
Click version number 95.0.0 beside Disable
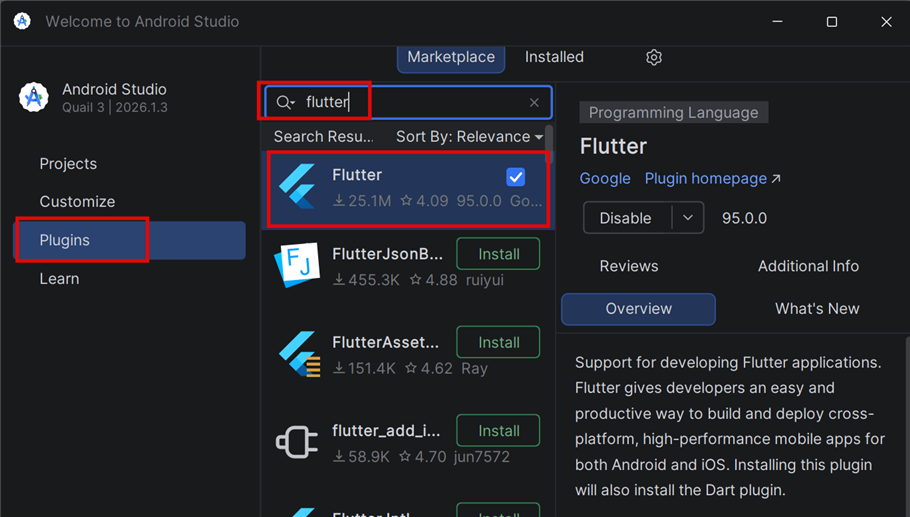click(x=744, y=218)
